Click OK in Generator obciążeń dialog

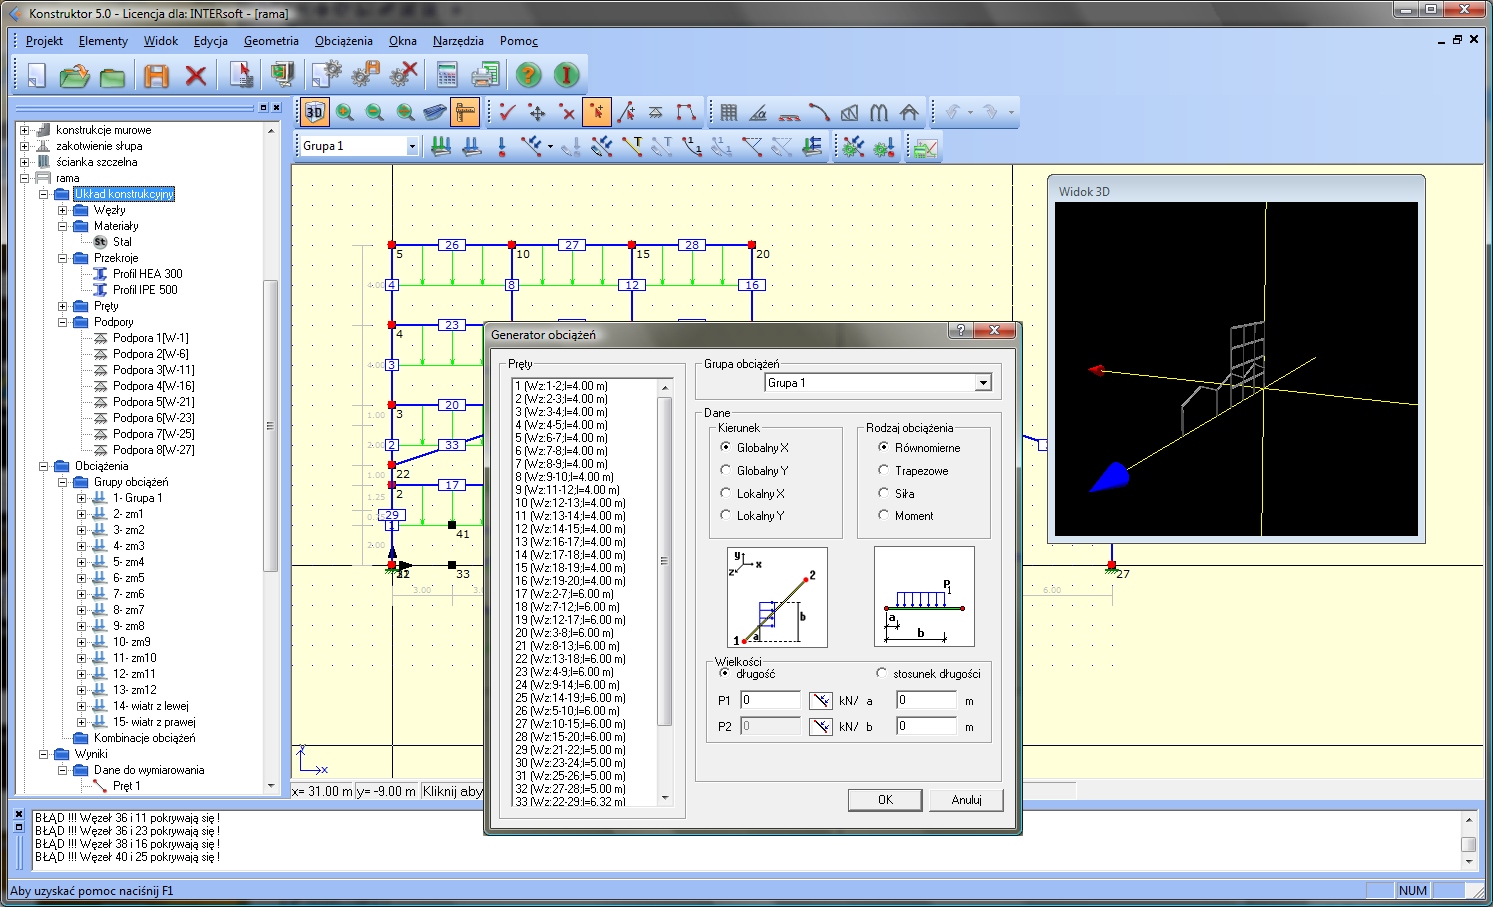[885, 799]
